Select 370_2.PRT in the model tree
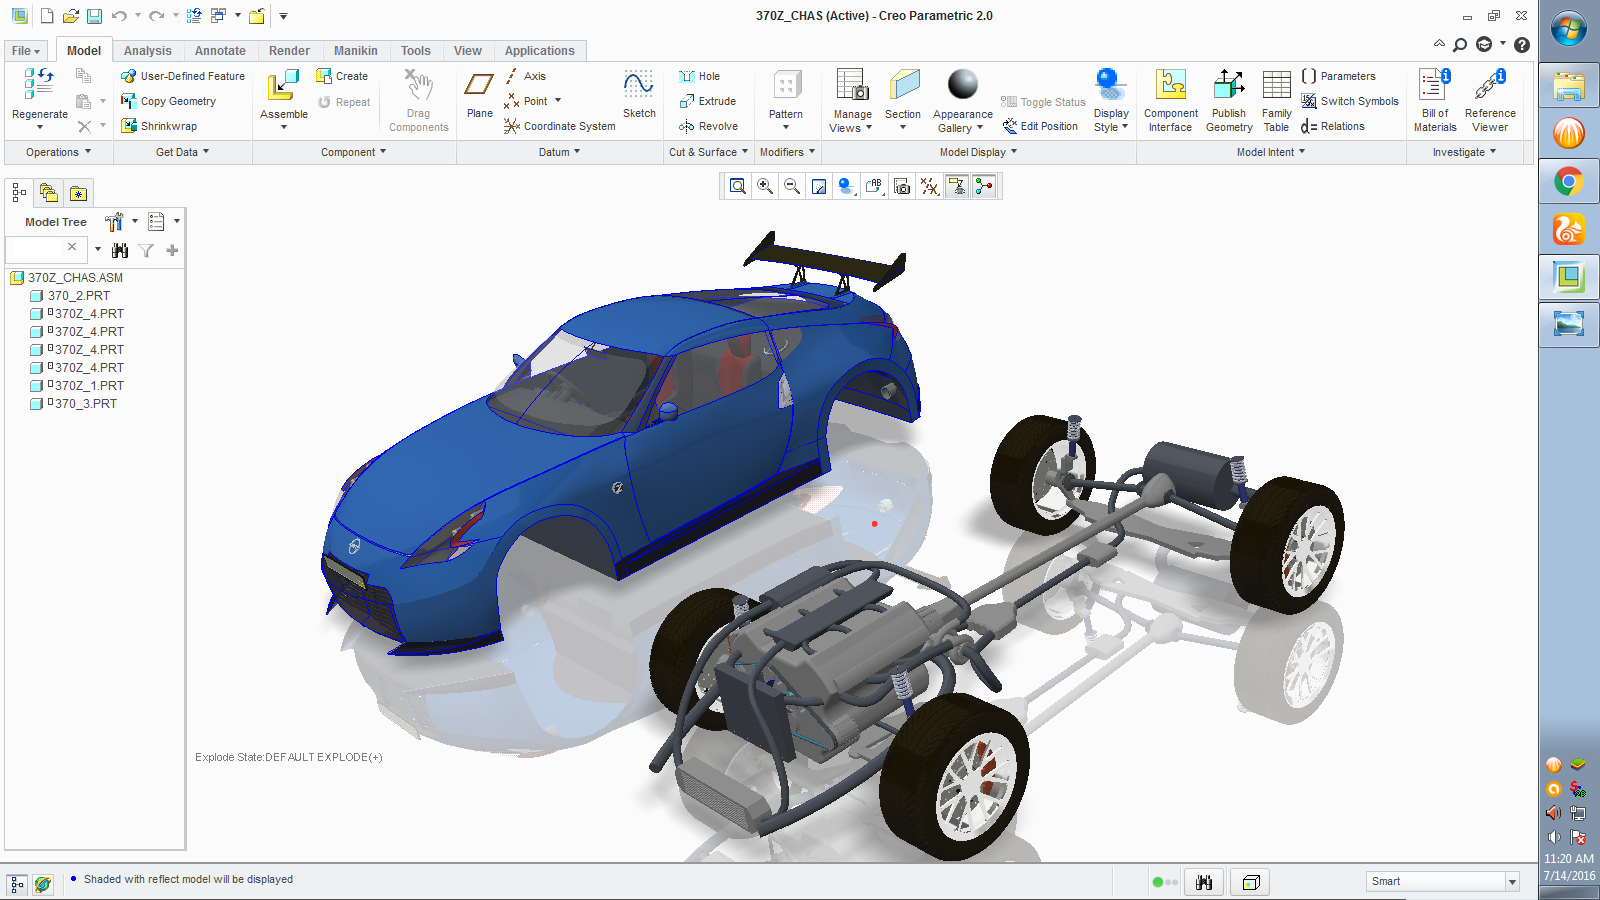This screenshot has height=900, width=1600. tap(70, 296)
